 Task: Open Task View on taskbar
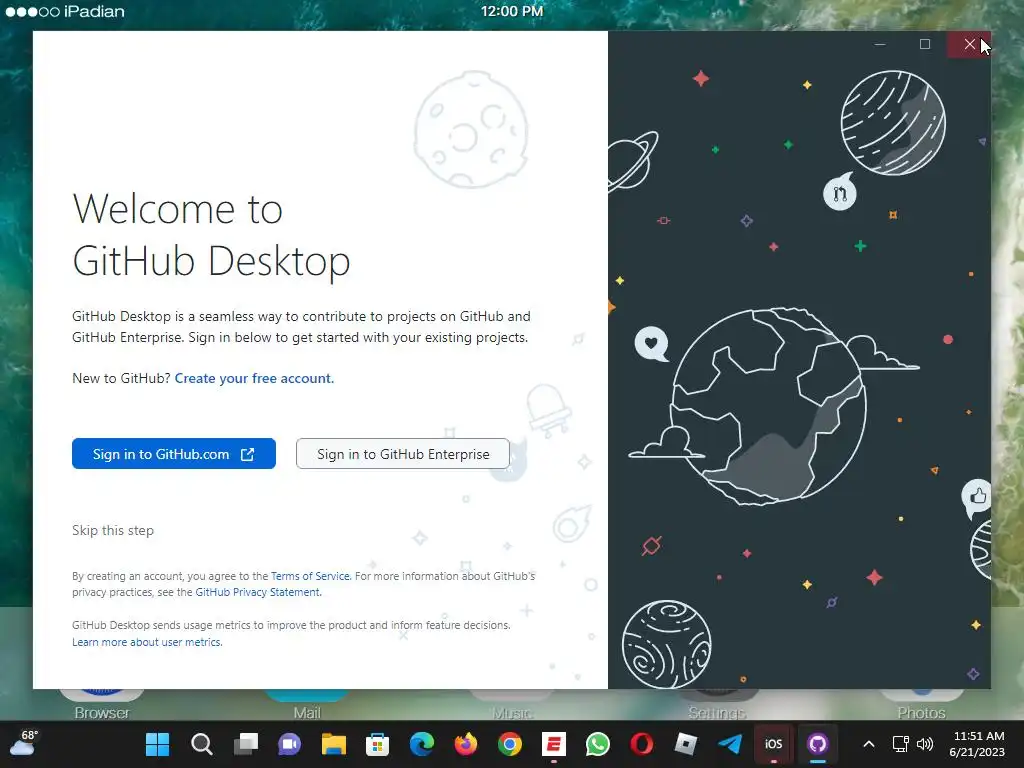tap(246, 744)
